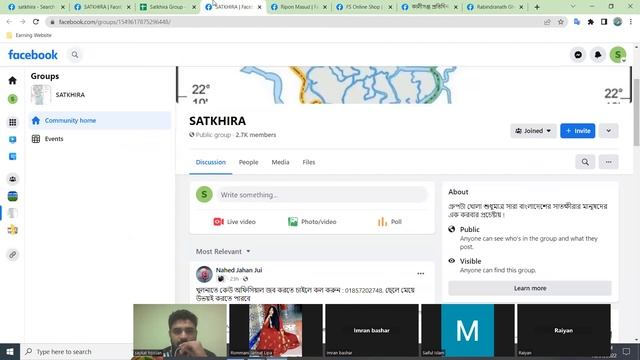Click the Learn more button in About
The image size is (640, 360).
(530, 288)
